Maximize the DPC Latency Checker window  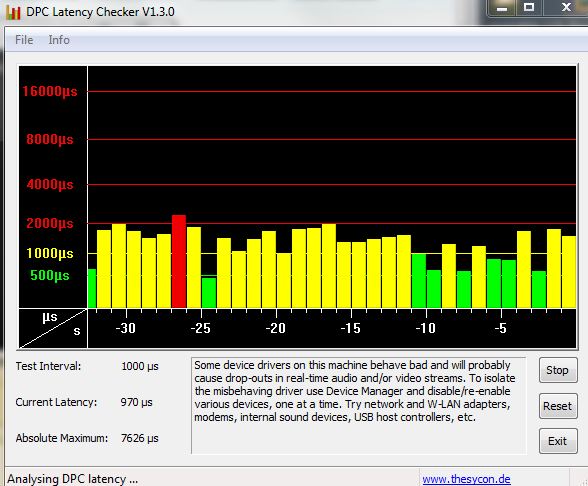pos(529,8)
